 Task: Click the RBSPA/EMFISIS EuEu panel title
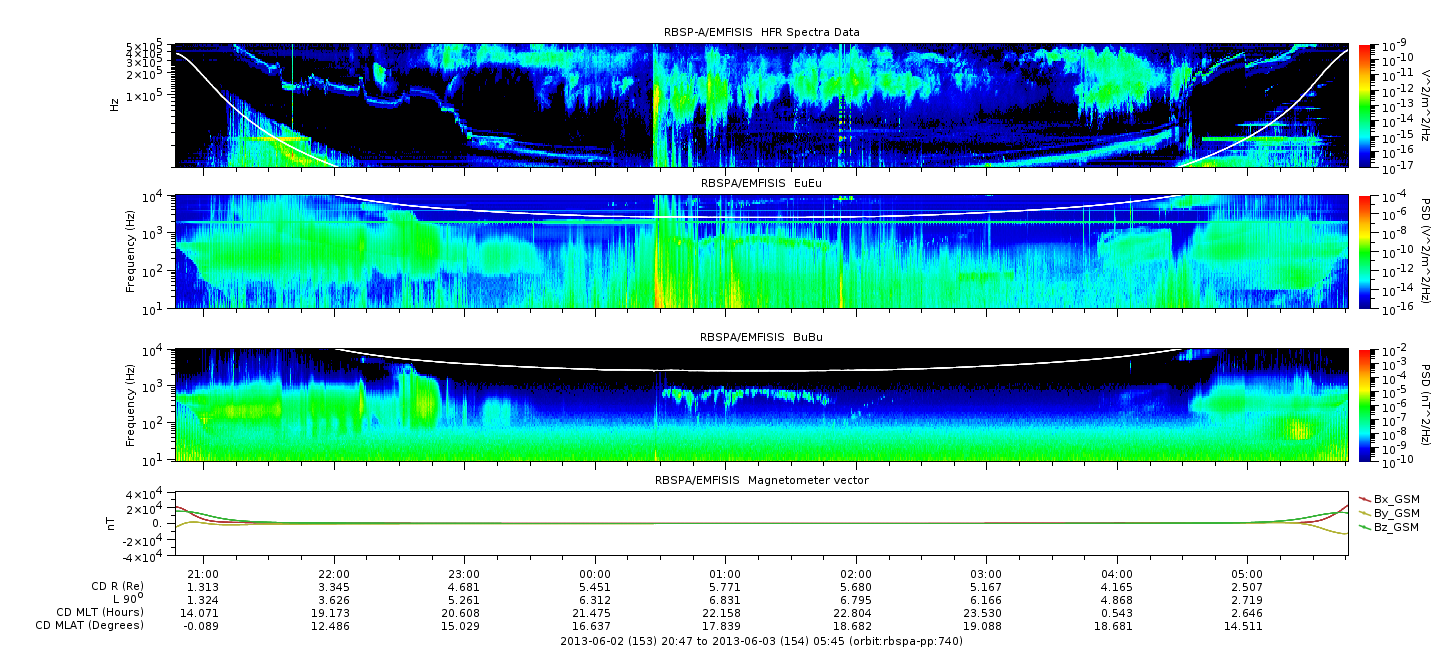coord(761,184)
